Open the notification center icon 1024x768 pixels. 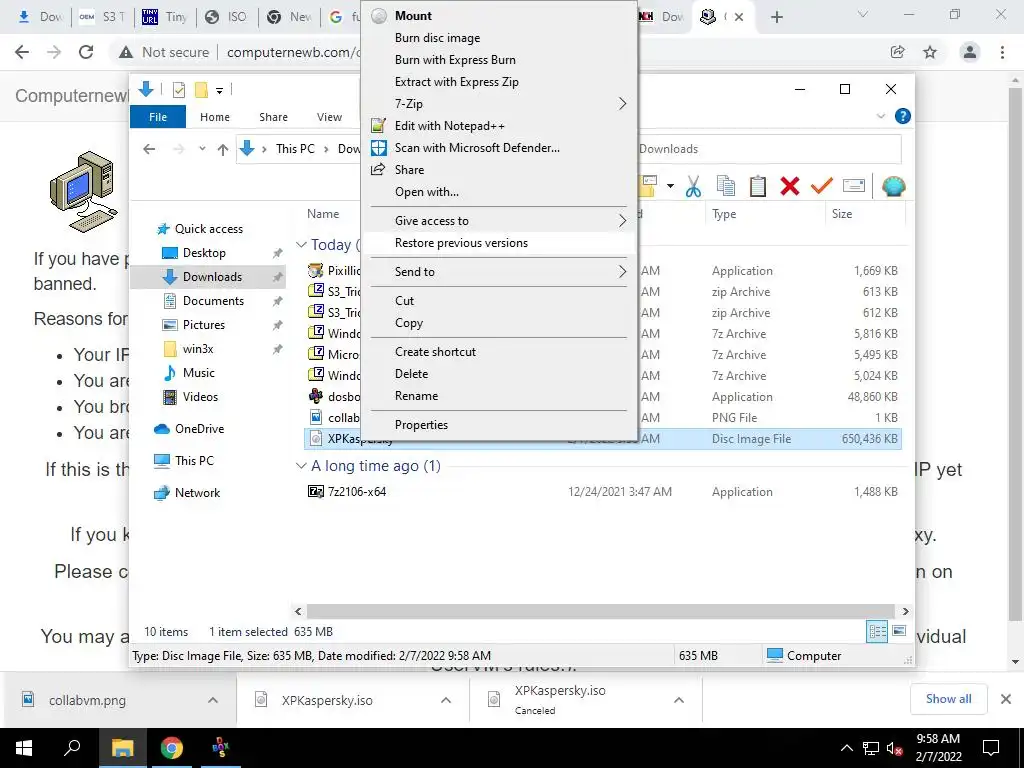pos(991,748)
